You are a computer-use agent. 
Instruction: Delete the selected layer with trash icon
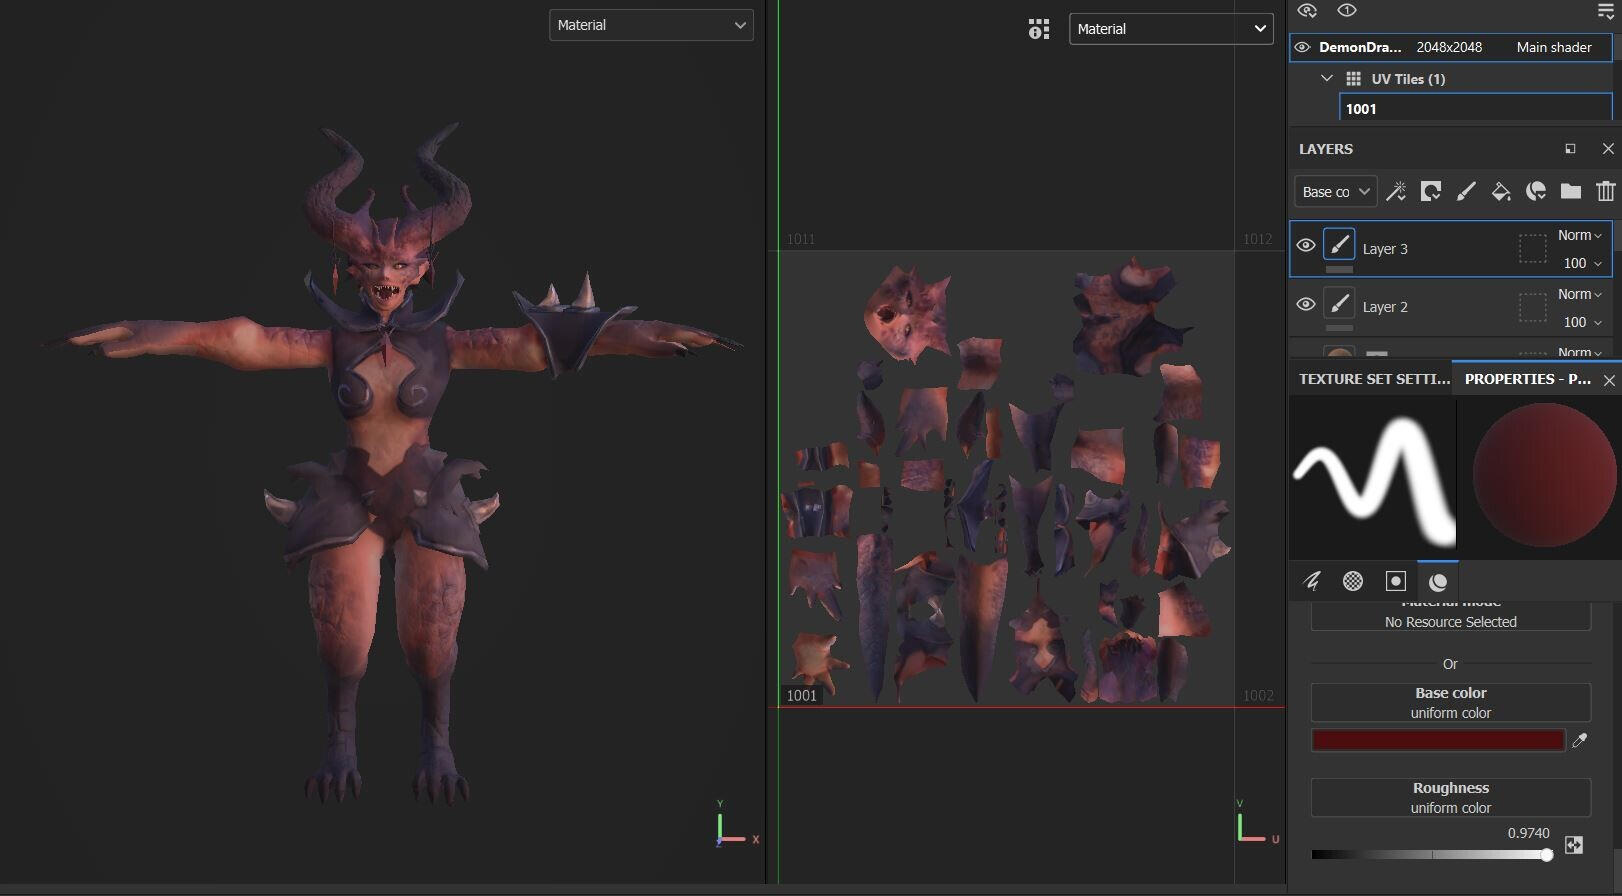[1605, 191]
